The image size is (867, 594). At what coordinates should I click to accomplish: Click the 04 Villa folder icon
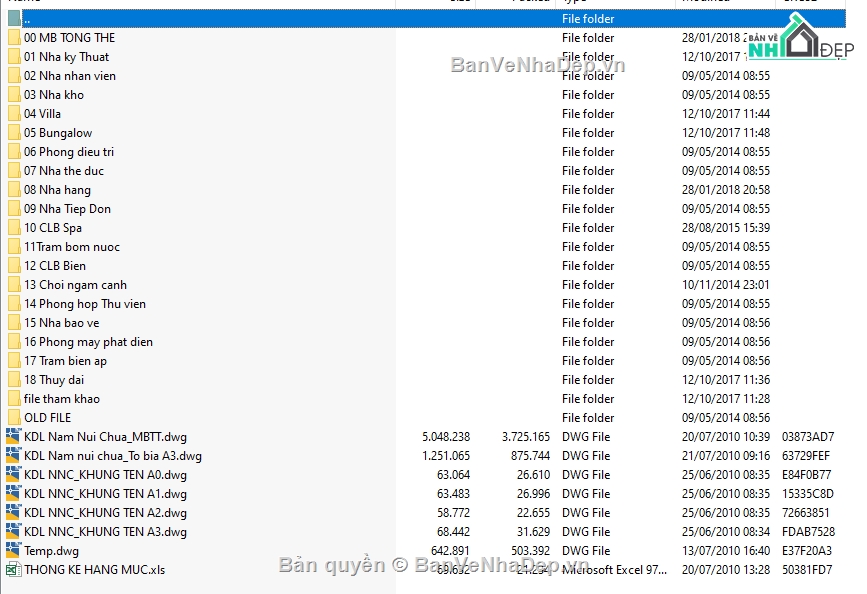(13, 114)
